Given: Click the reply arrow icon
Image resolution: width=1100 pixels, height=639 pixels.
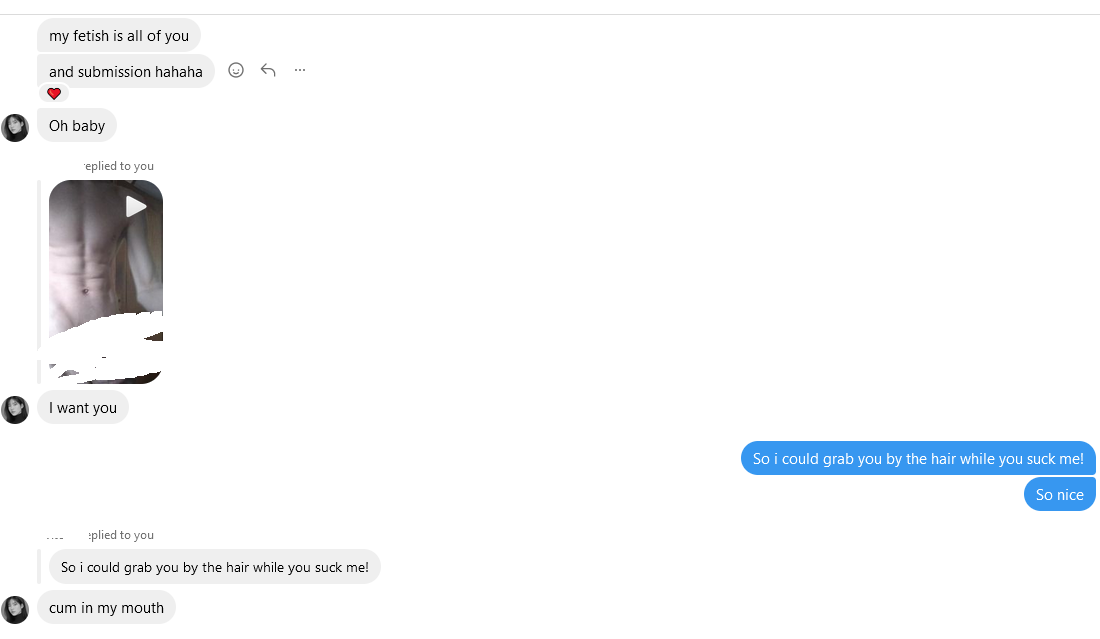Looking at the screenshot, I should point(268,70).
